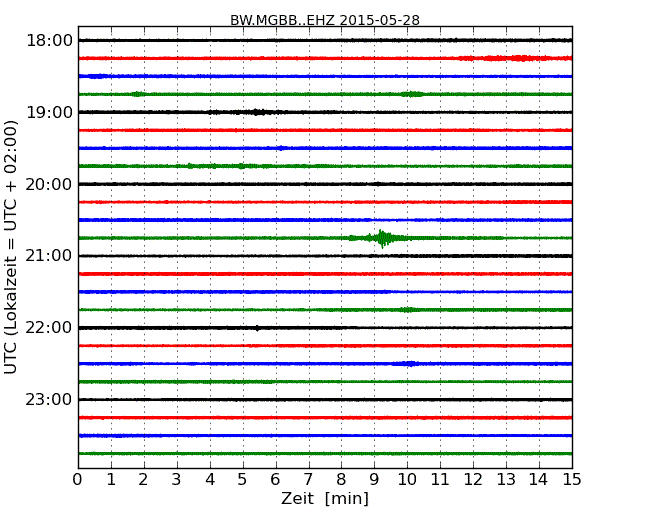Select the 18:00 time axis label
650x520 pixels.
click(49, 41)
